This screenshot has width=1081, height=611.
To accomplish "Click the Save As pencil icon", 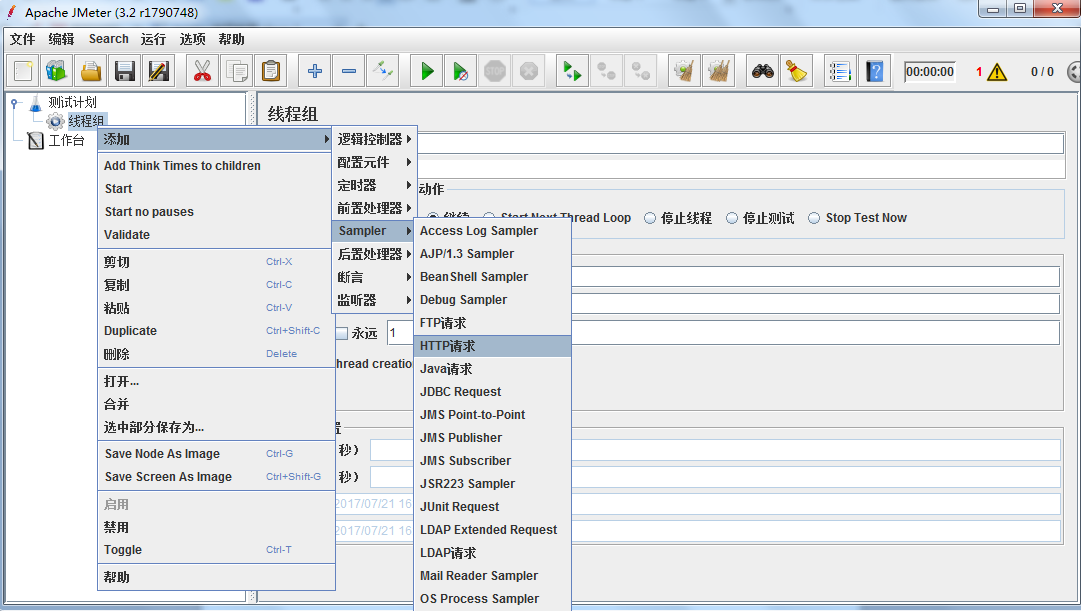I will coord(159,71).
